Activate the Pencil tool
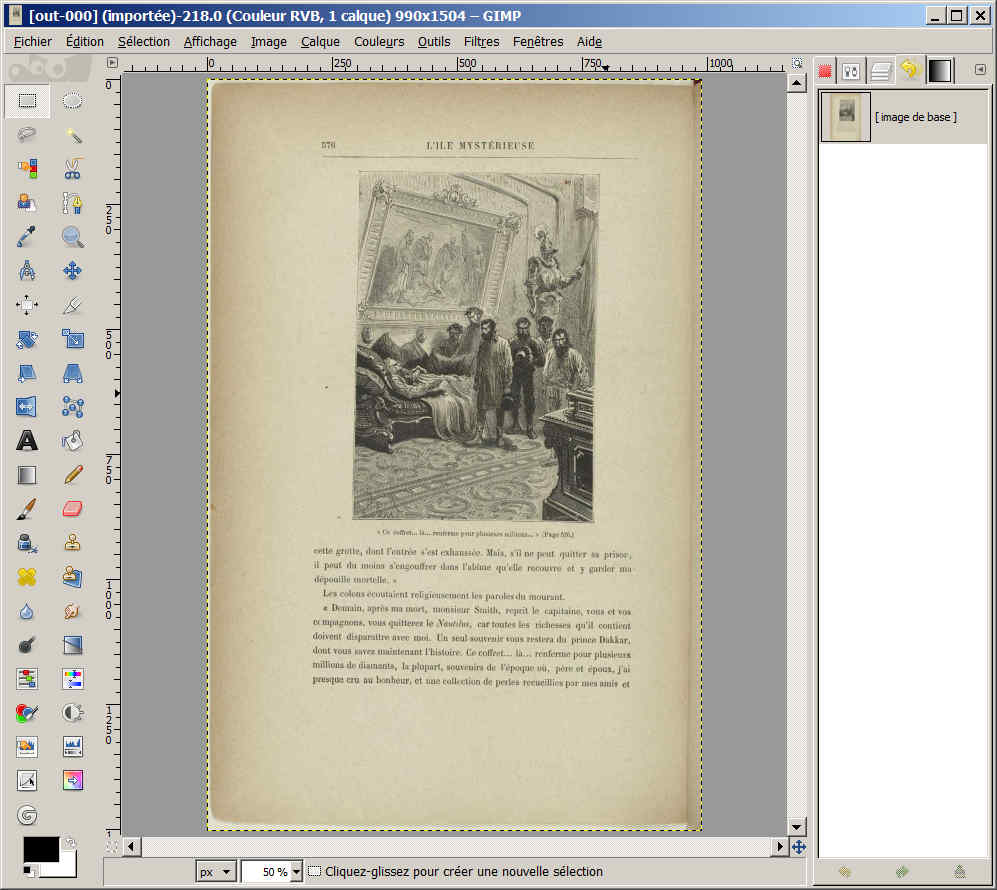The width and height of the screenshot is (997, 890). pyautogui.click(x=72, y=474)
